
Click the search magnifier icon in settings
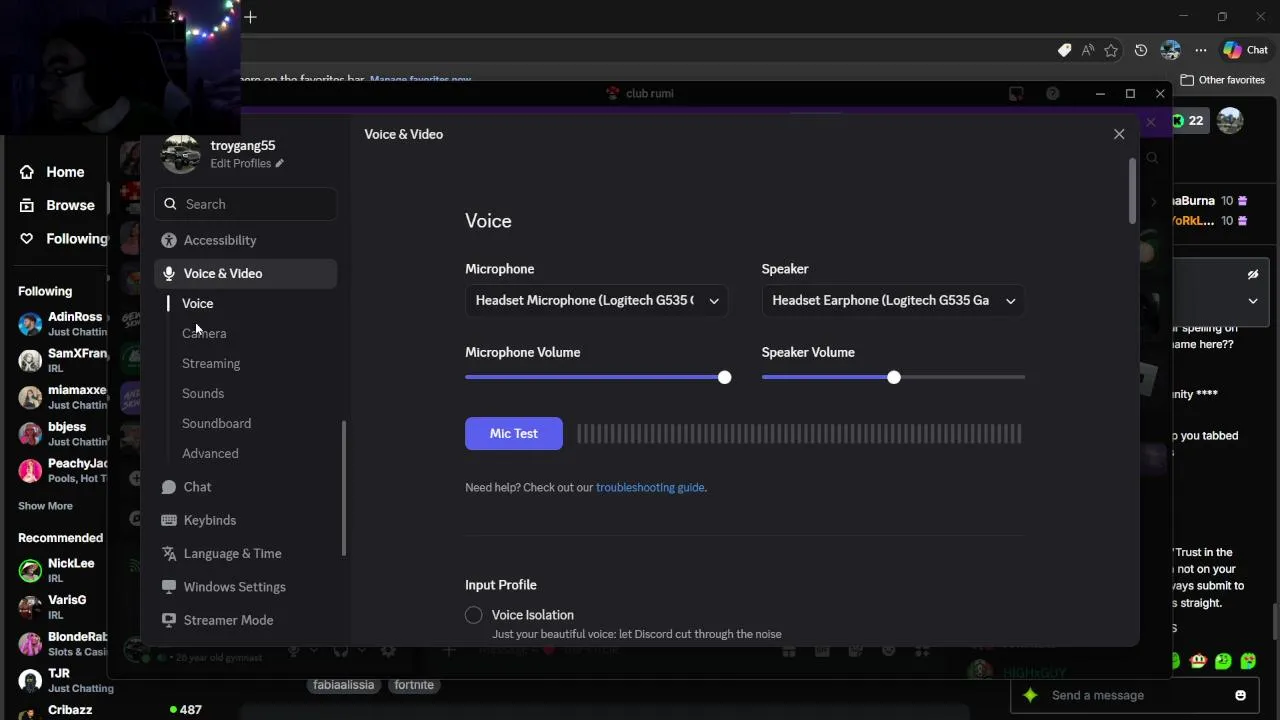click(x=170, y=204)
